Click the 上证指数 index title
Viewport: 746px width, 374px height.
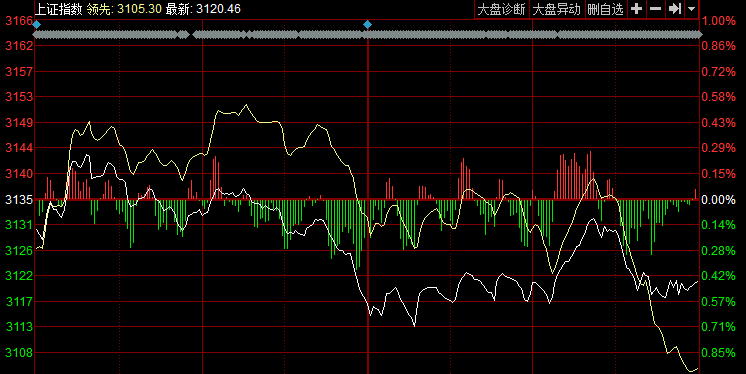pyautogui.click(x=59, y=9)
